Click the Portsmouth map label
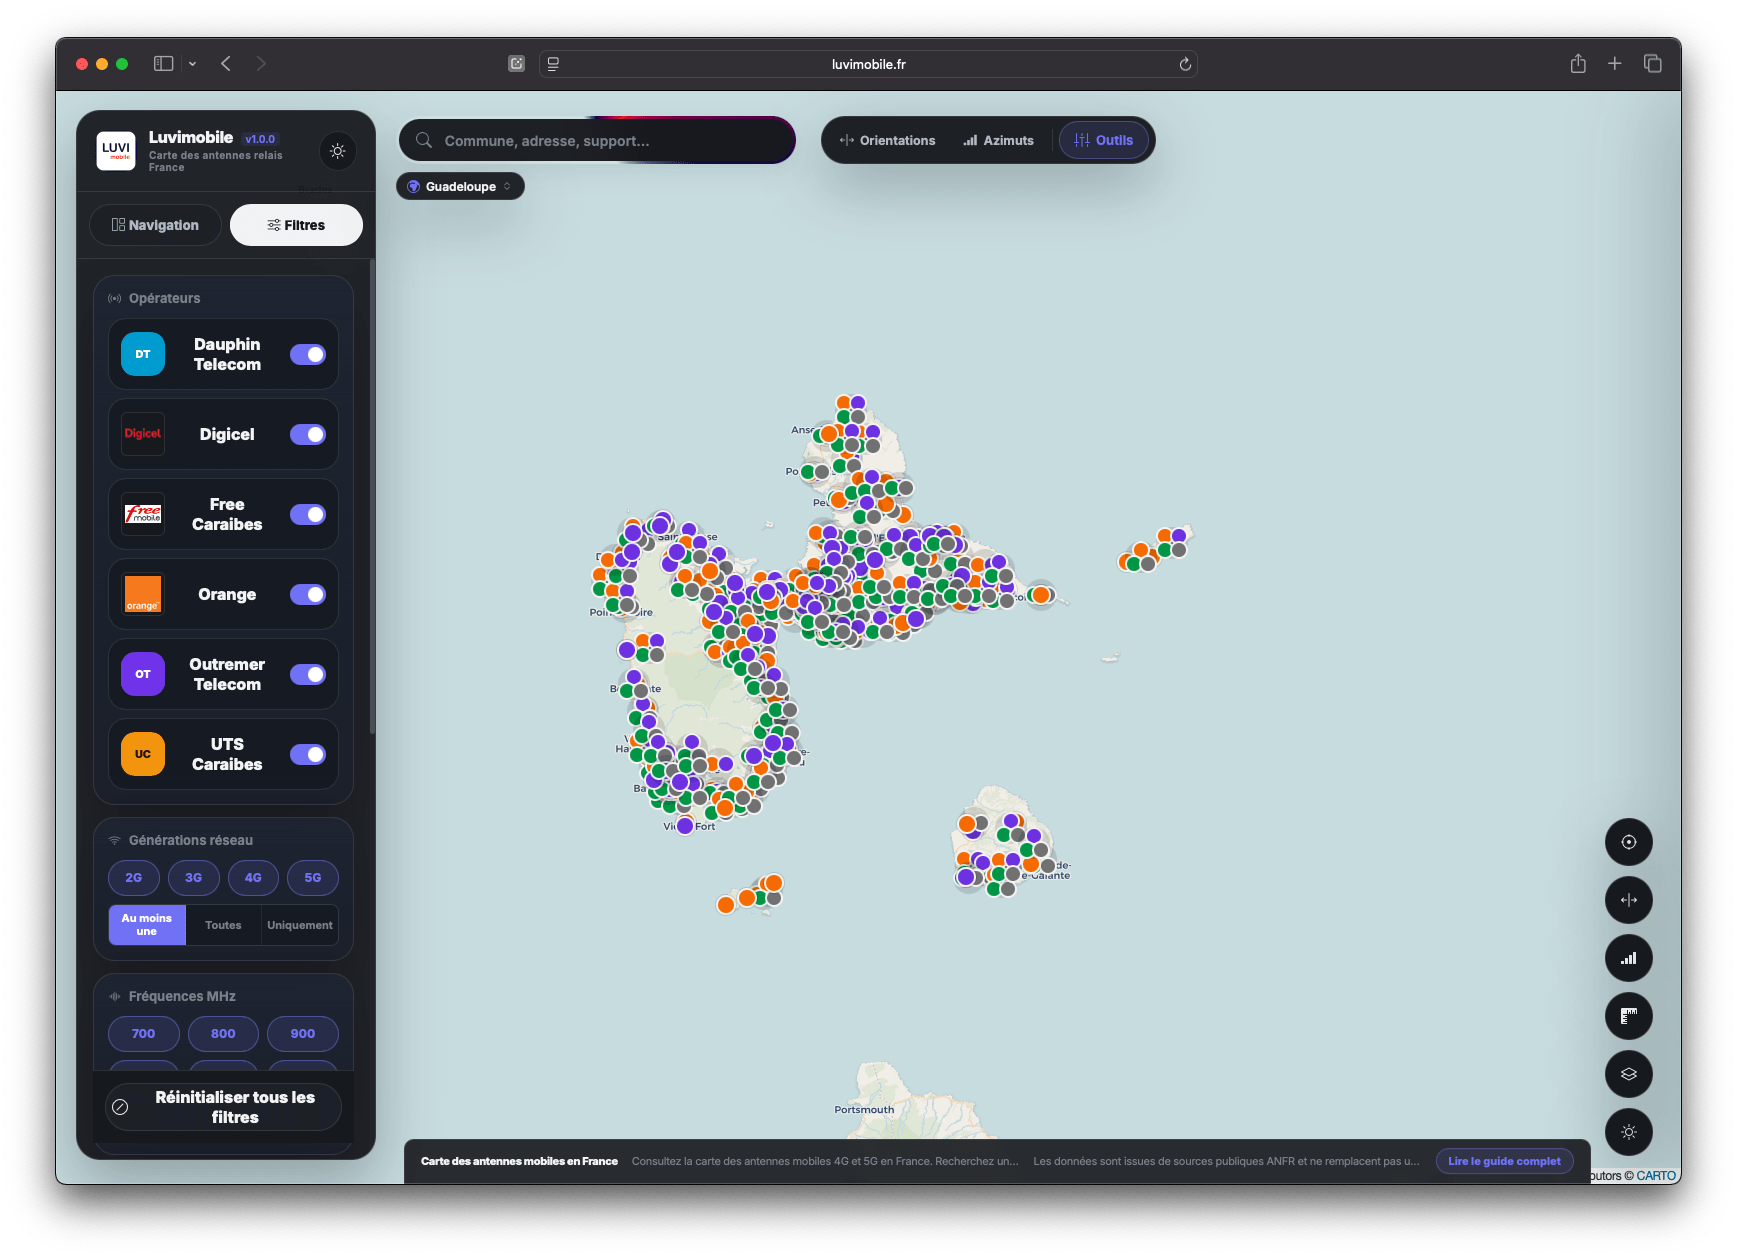This screenshot has width=1737, height=1258. pos(864,1109)
